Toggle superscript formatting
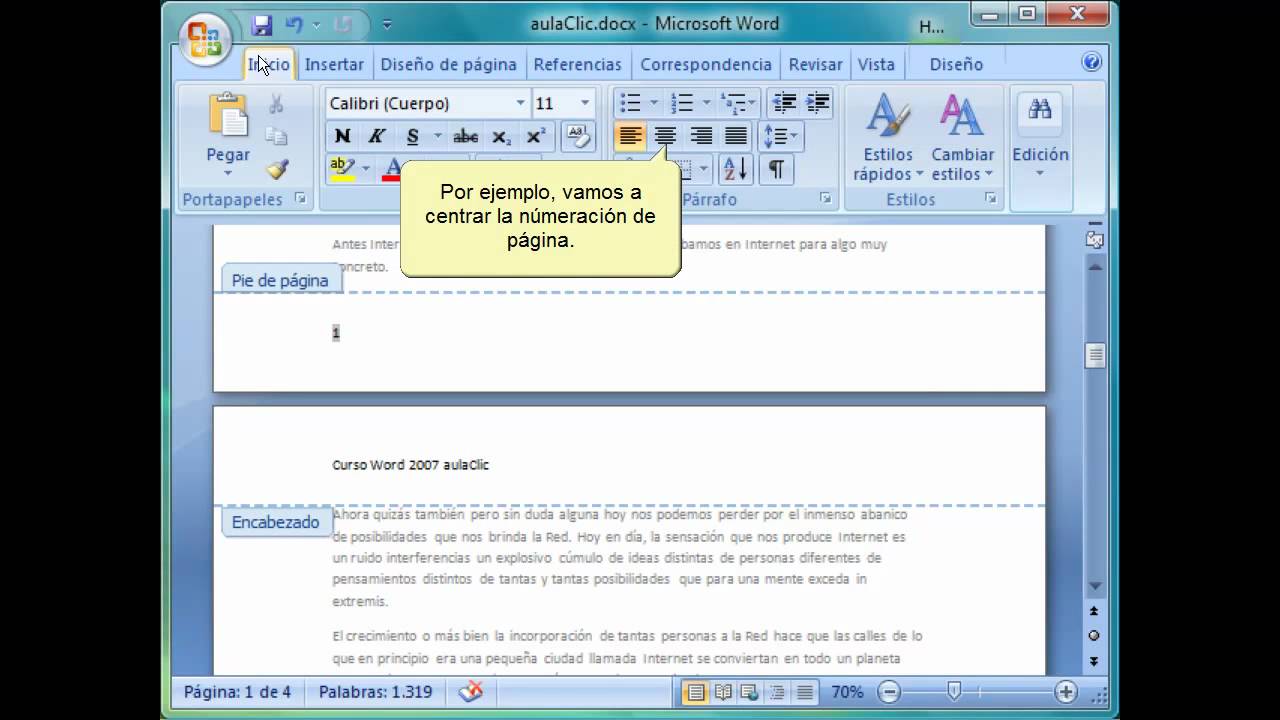 (x=536, y=136)
